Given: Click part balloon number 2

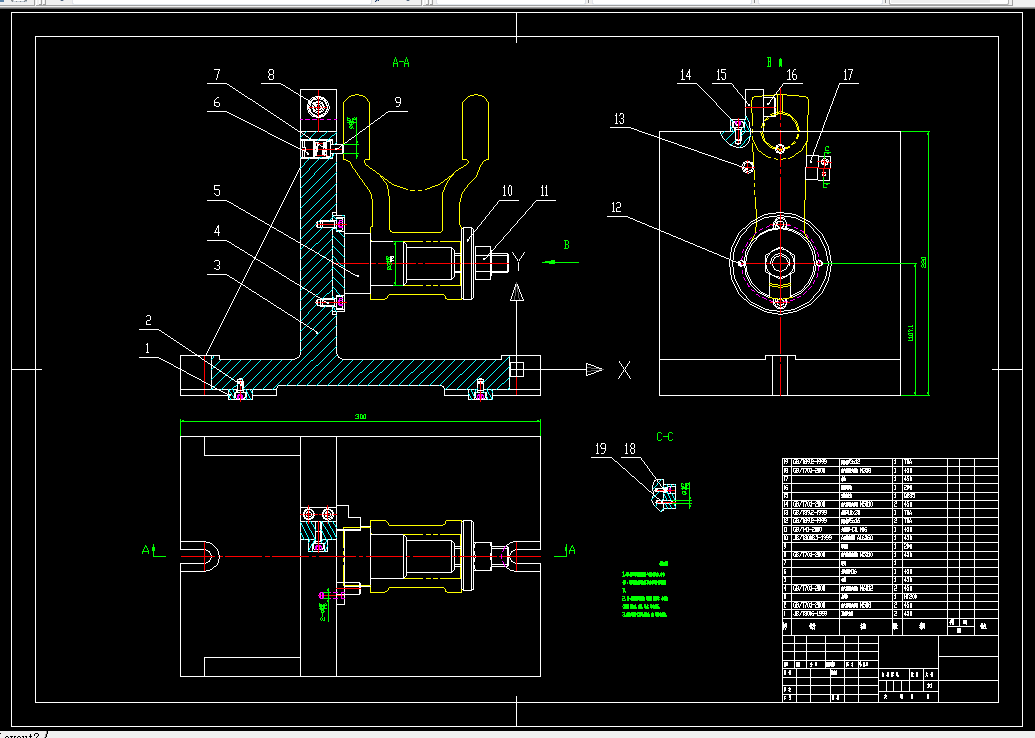Looking at the screenshot, I should click(149, 320).
